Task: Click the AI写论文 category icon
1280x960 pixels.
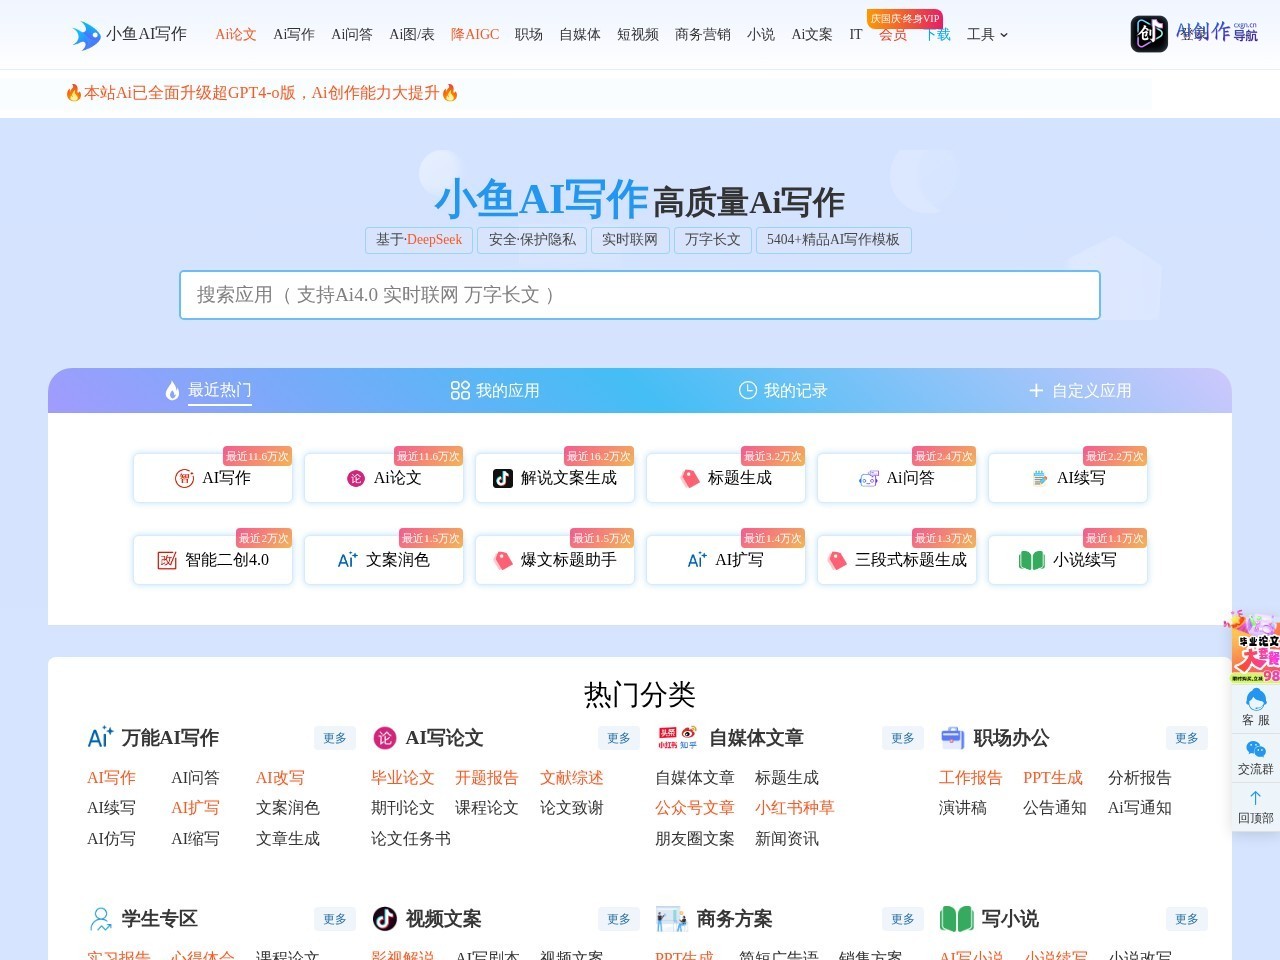Action: click(384, 738)
